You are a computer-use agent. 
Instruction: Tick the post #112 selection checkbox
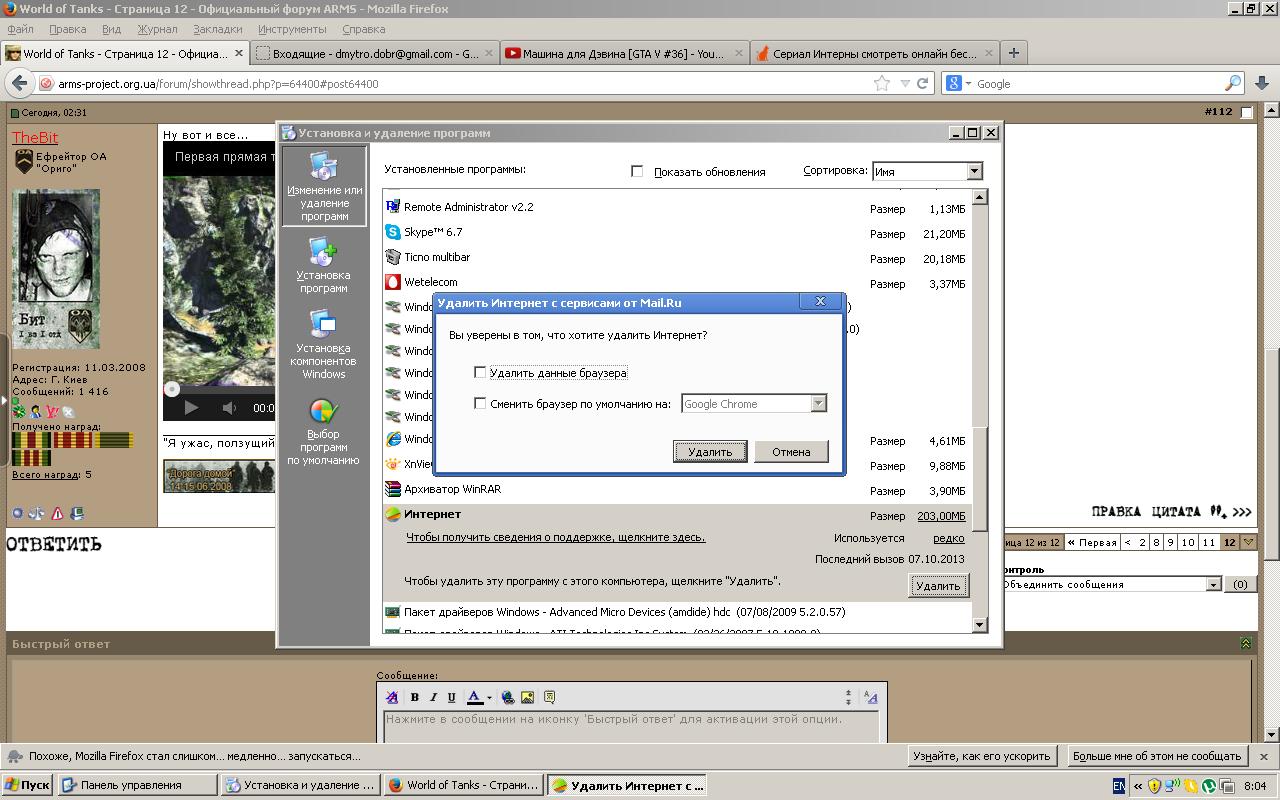point(1246,112)
